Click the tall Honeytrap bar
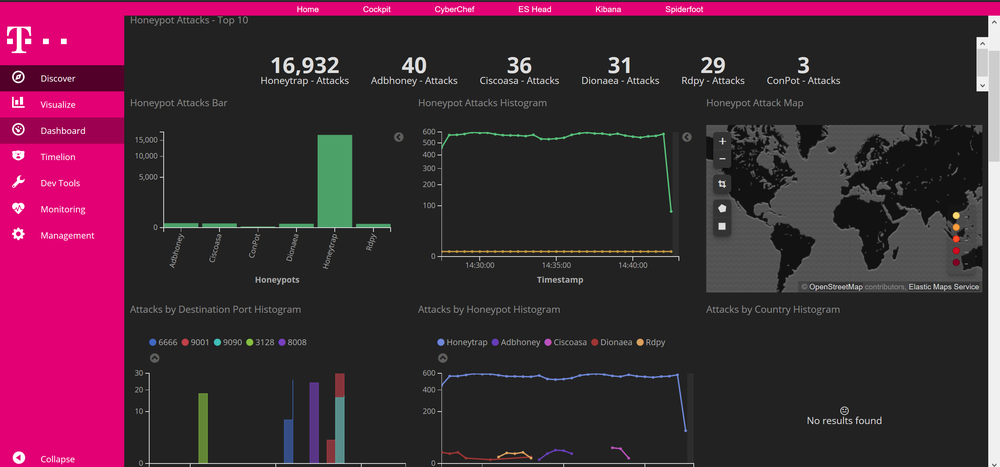Viewport: 1000px width, 467px height. [x=335, y=181]
